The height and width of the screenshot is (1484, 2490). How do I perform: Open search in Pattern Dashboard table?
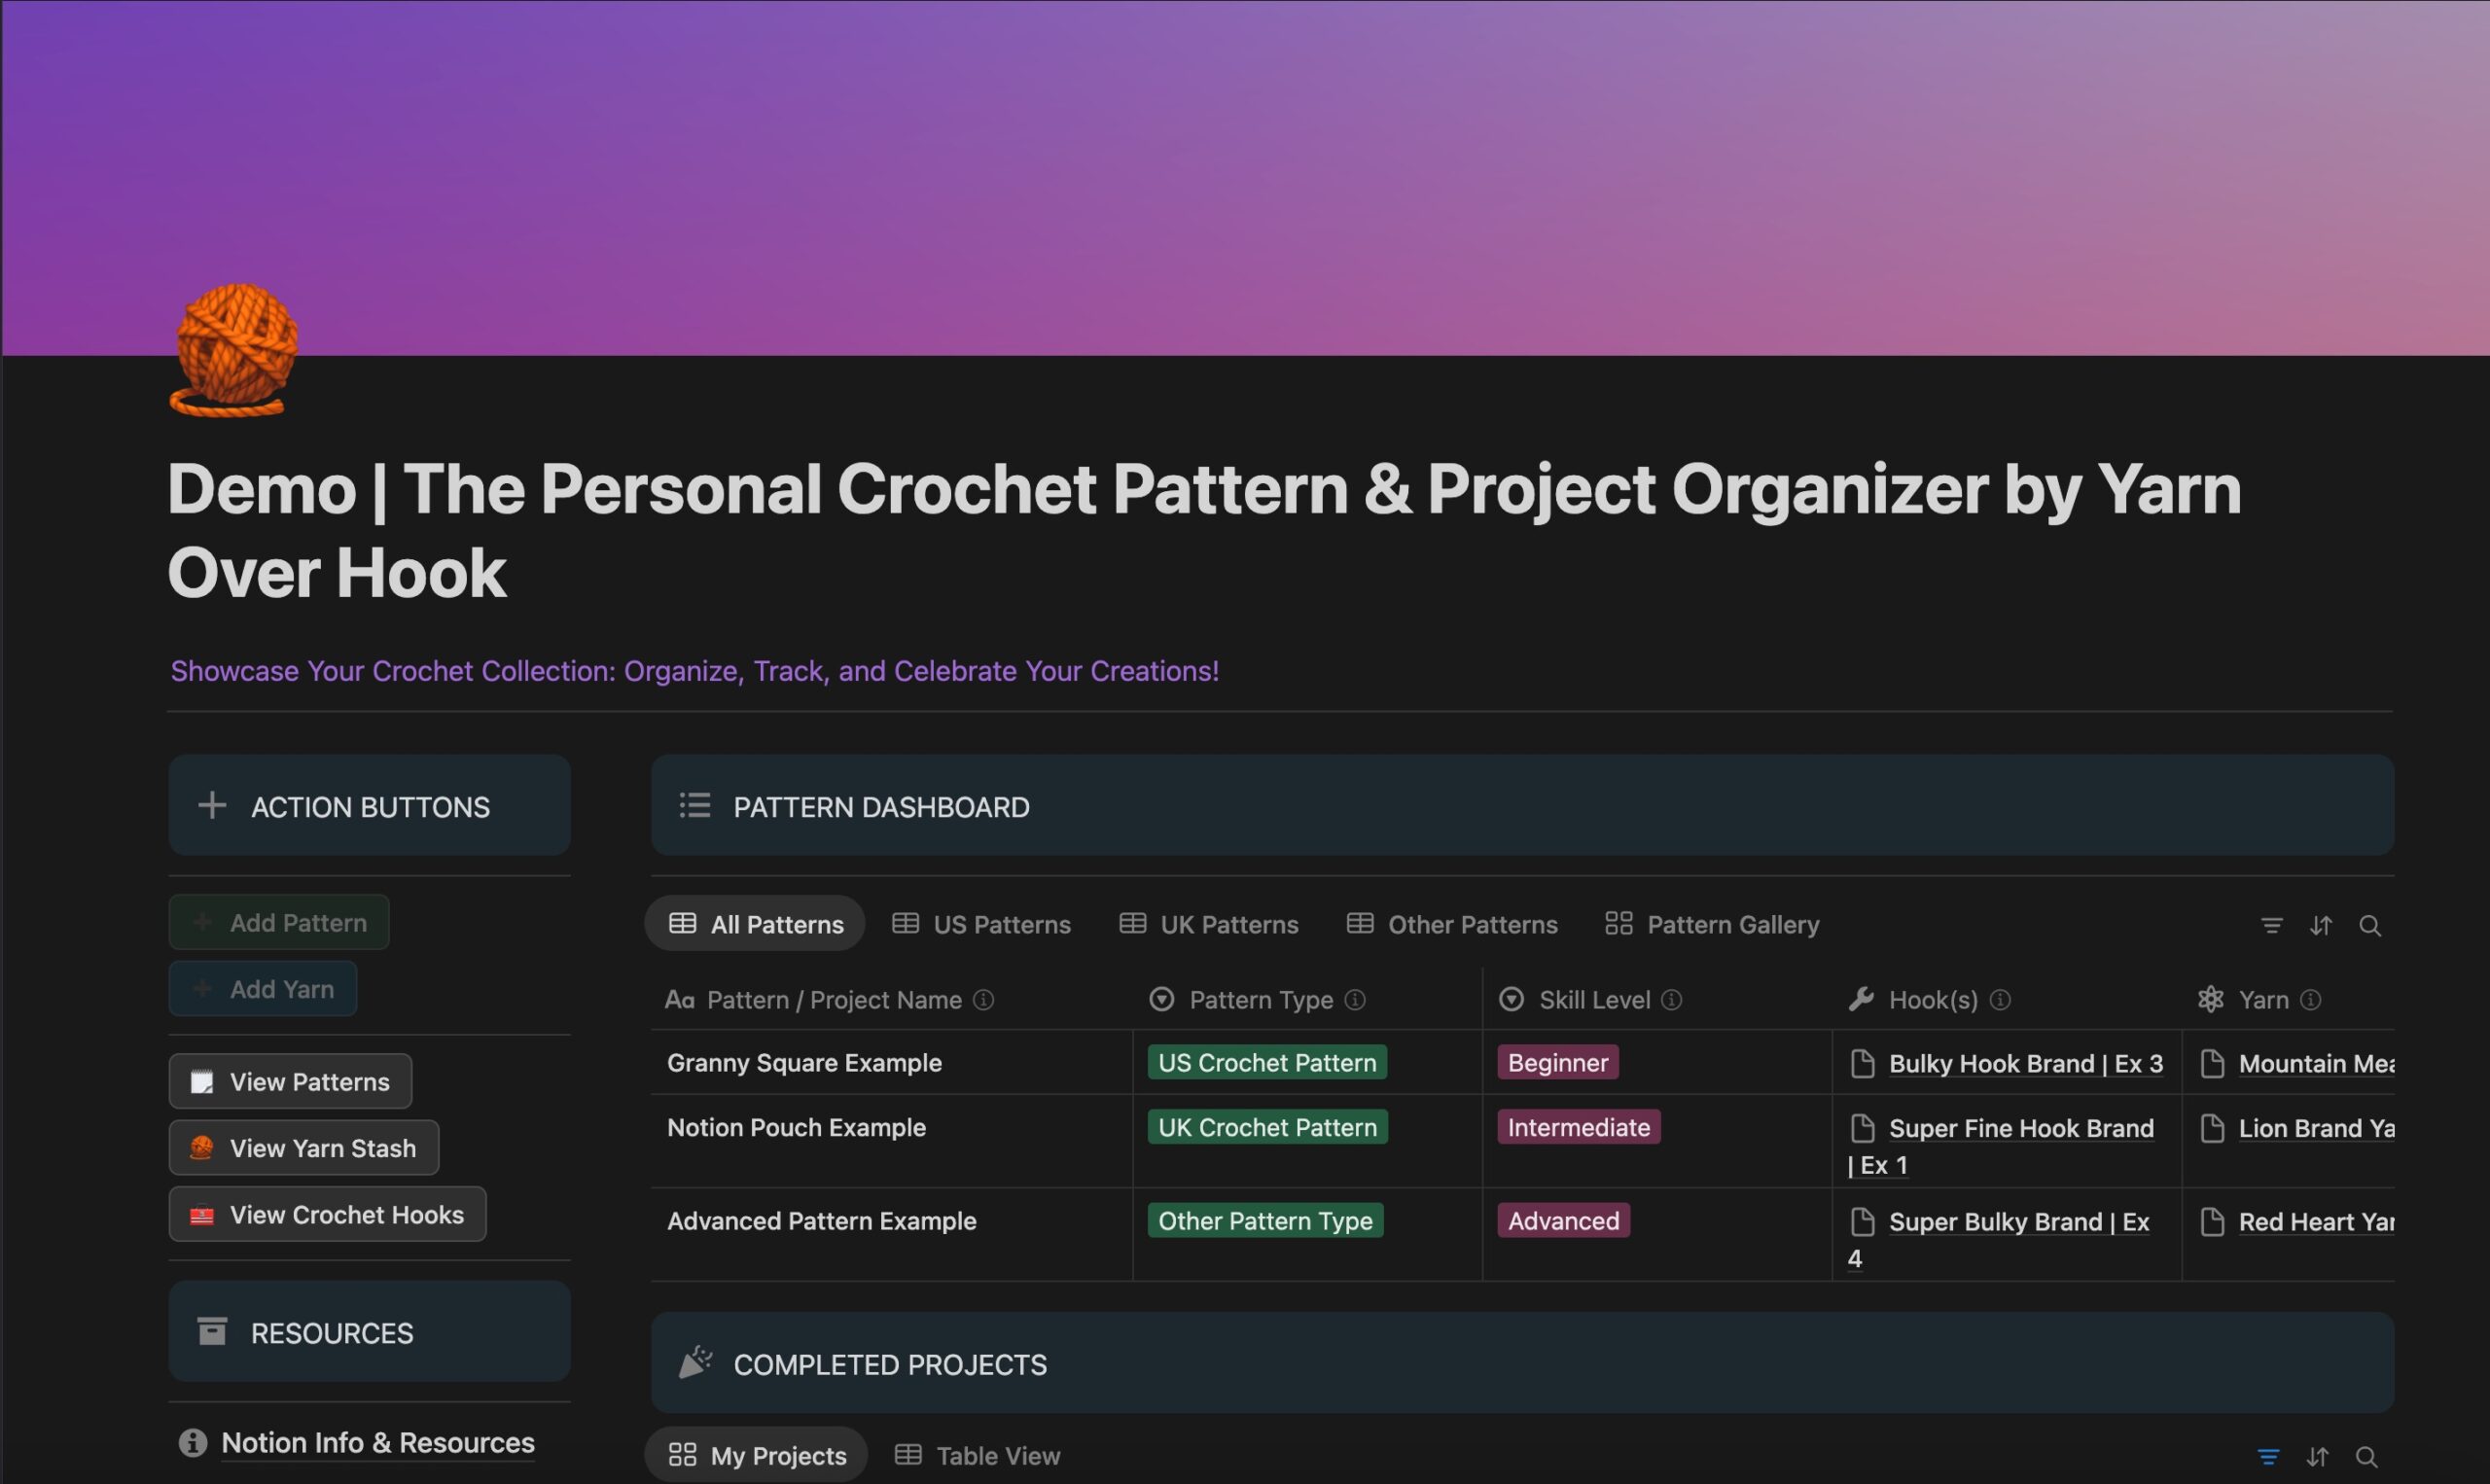[2369, 926]
